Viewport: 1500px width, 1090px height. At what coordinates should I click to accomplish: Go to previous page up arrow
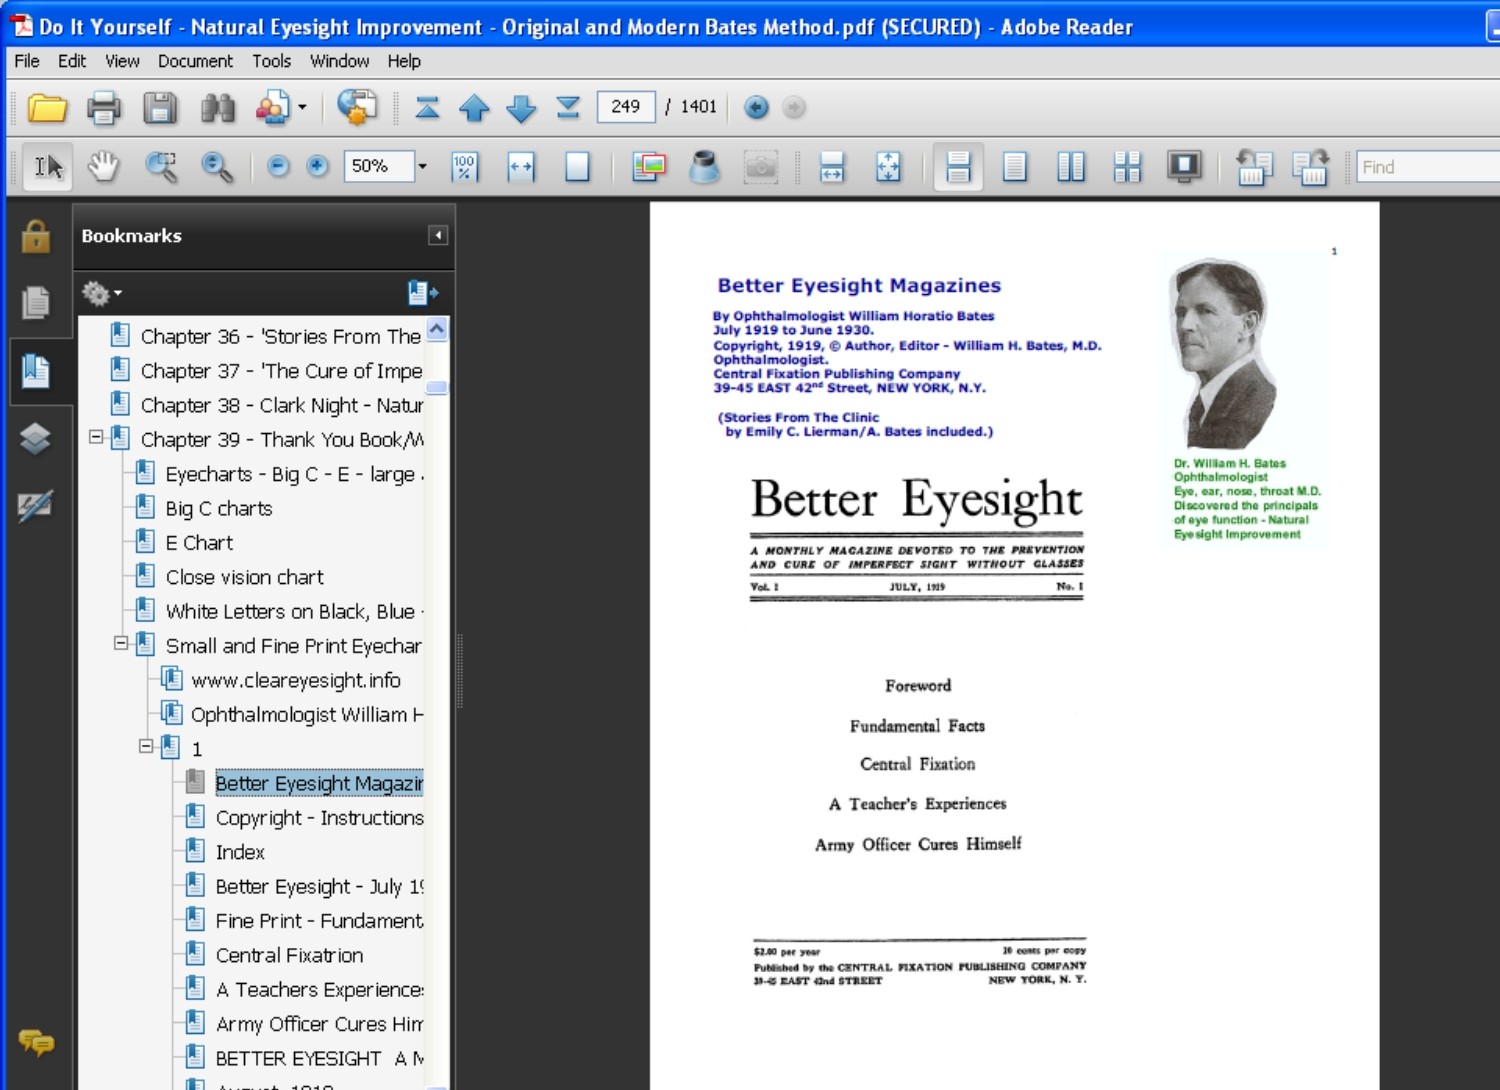point(474,107)
